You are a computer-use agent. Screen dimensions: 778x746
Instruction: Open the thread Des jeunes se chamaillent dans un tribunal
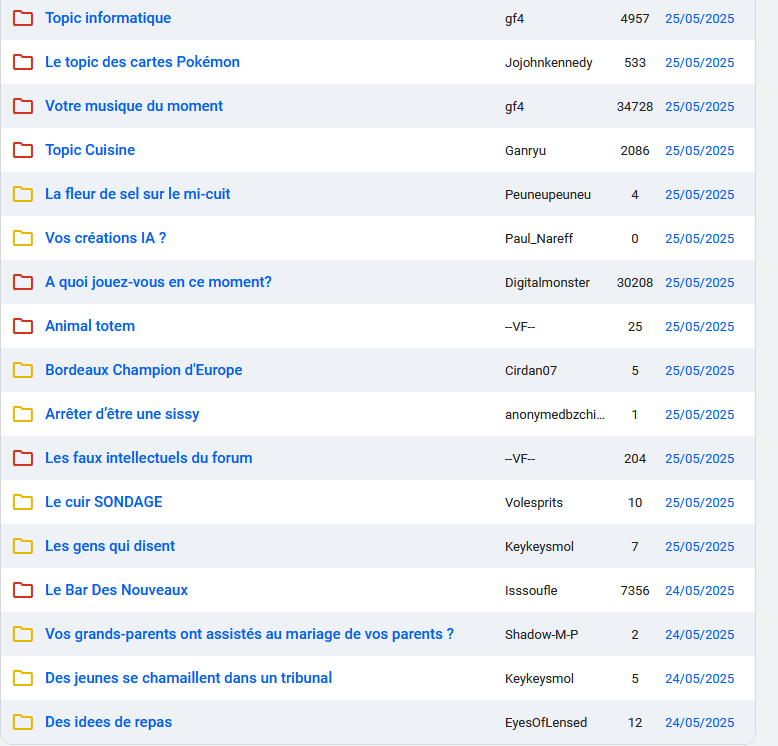click(188, 678)
